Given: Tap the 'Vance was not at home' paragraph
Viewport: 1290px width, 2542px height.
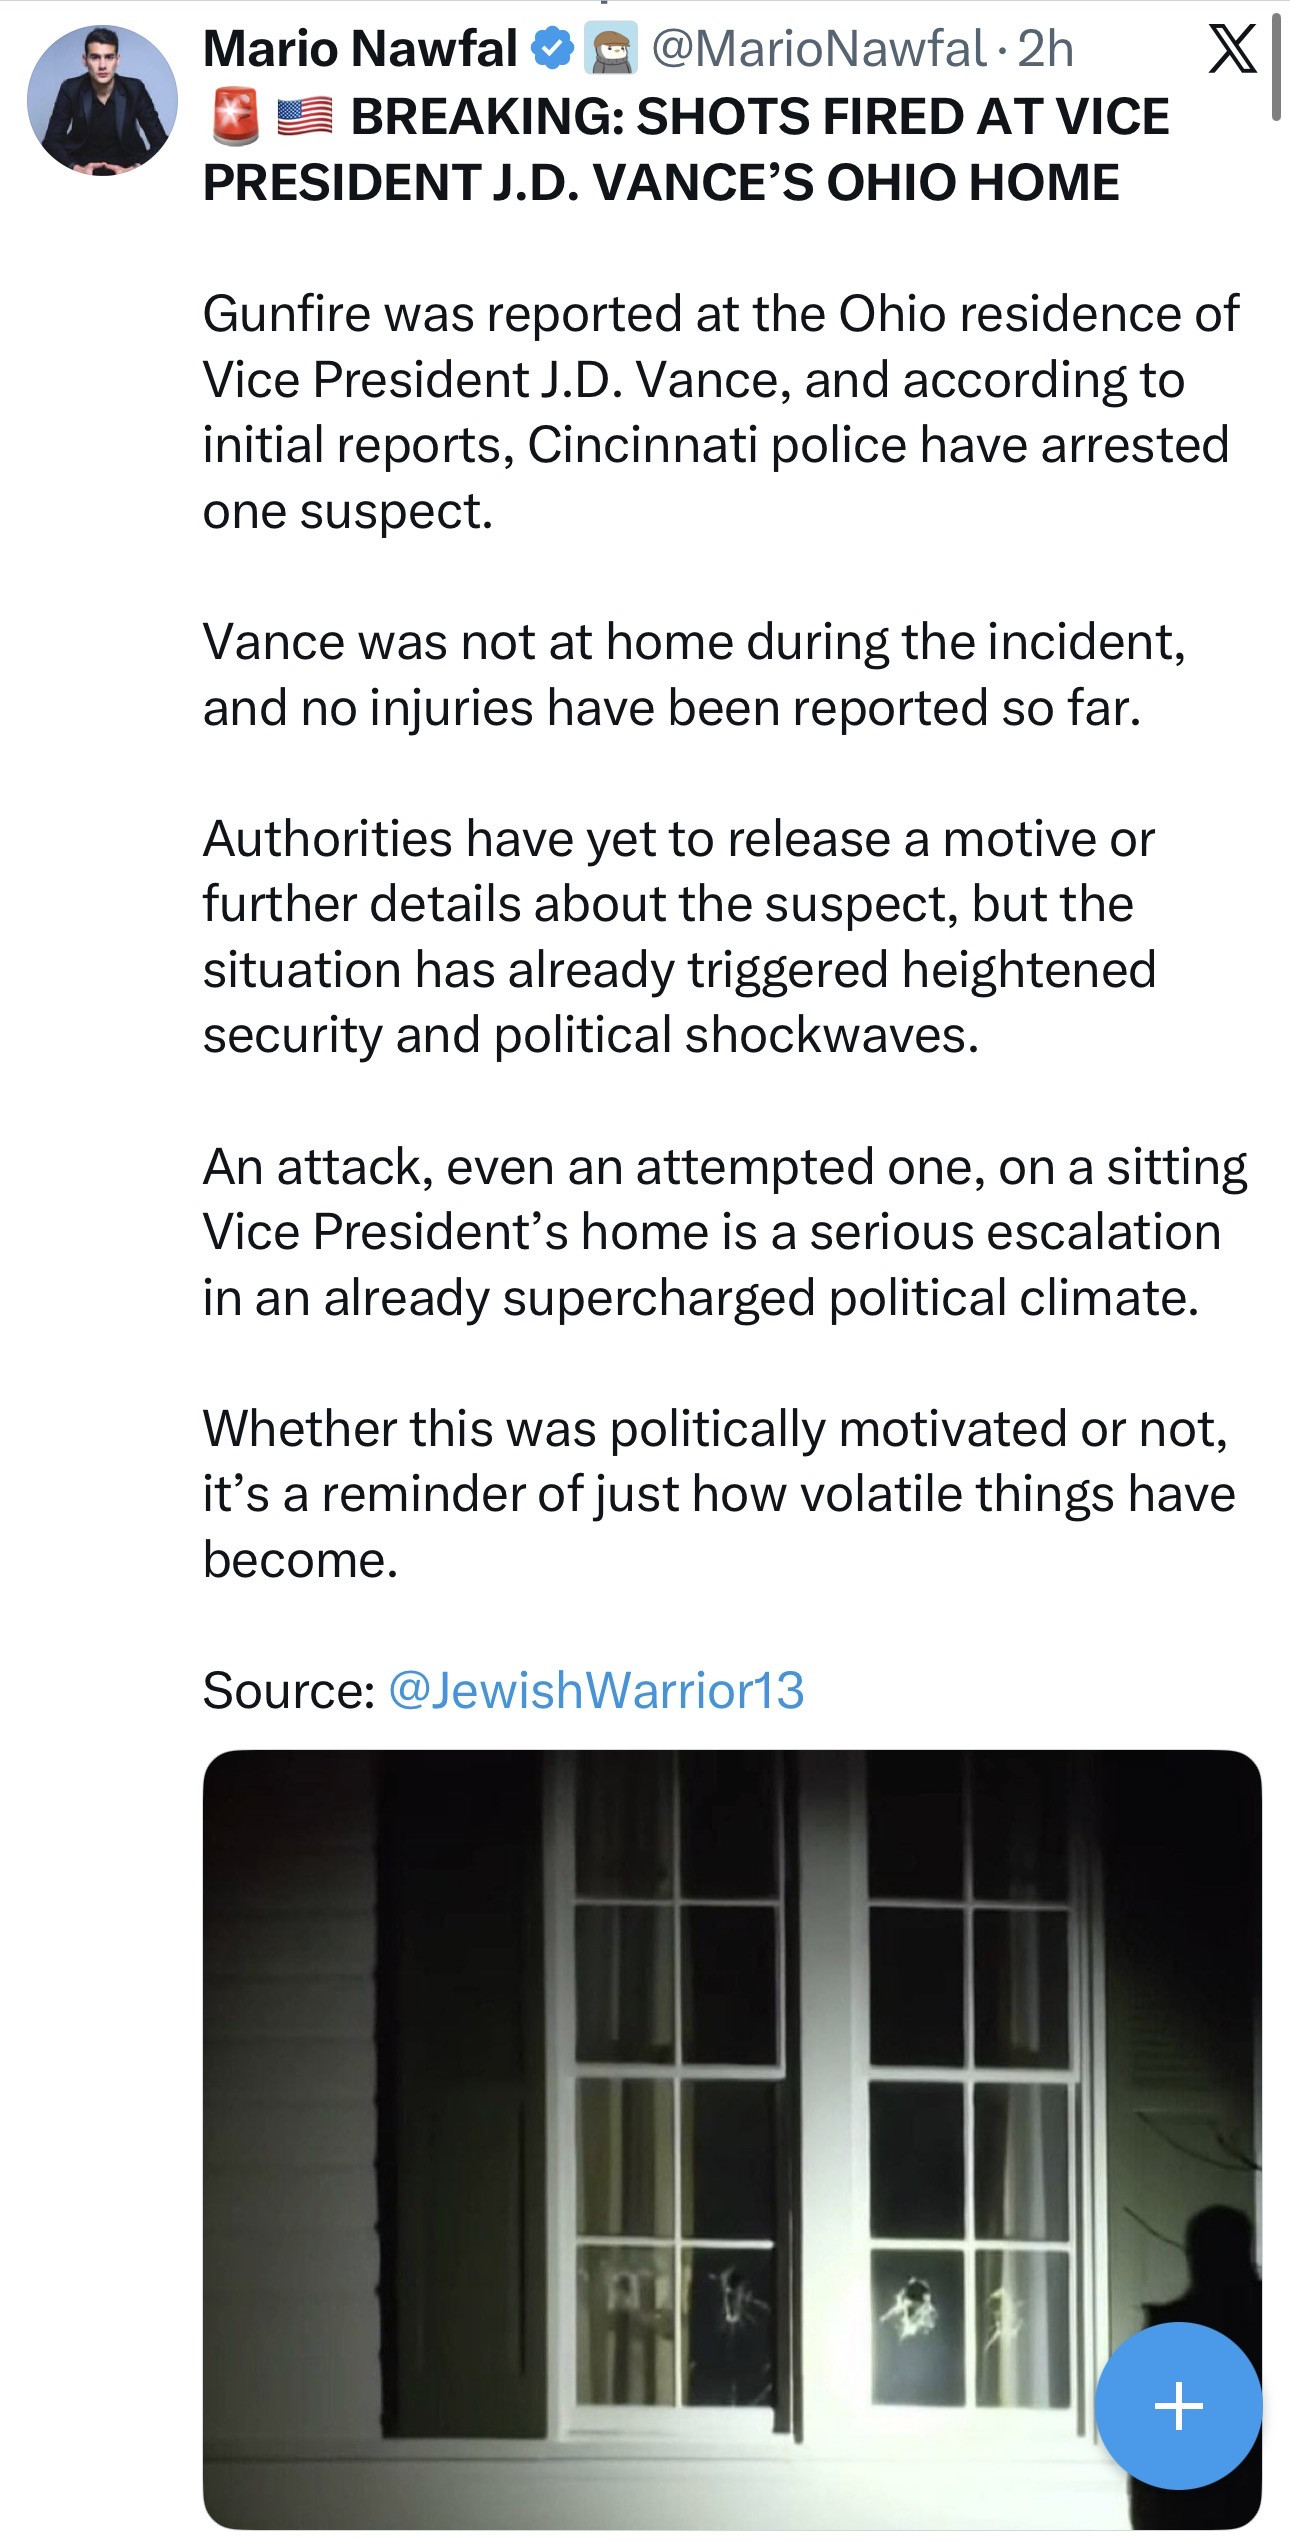Looking at the screenshot, I should [x=694, y=674].
